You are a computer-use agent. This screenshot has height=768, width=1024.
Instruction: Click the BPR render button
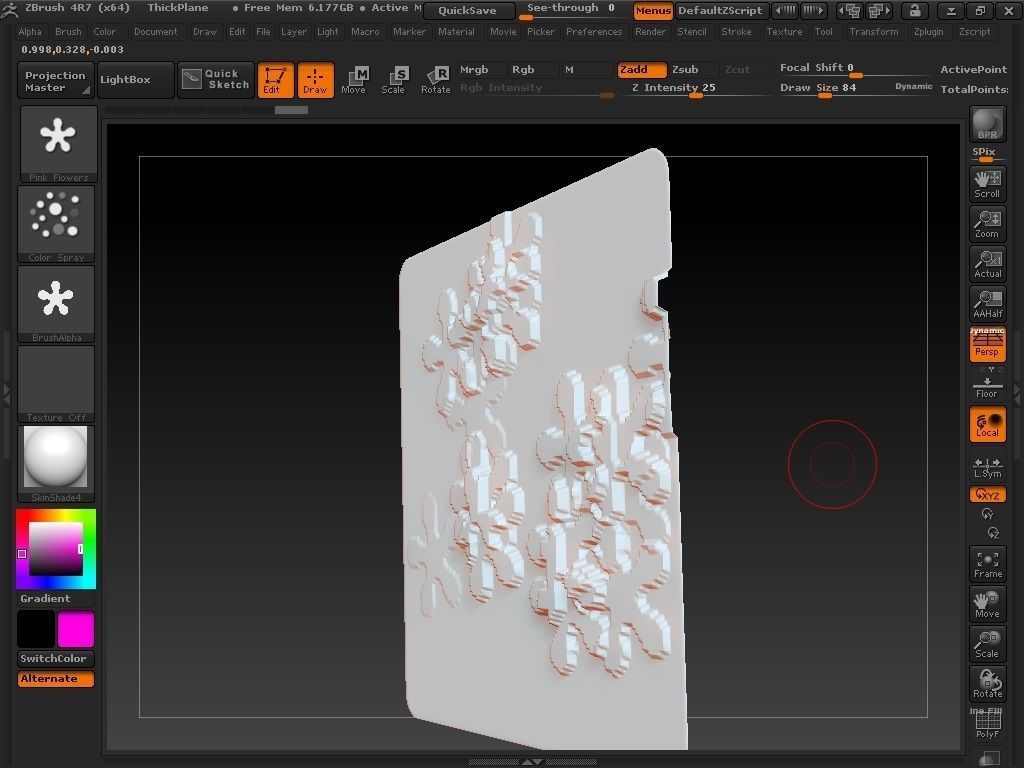987,123
